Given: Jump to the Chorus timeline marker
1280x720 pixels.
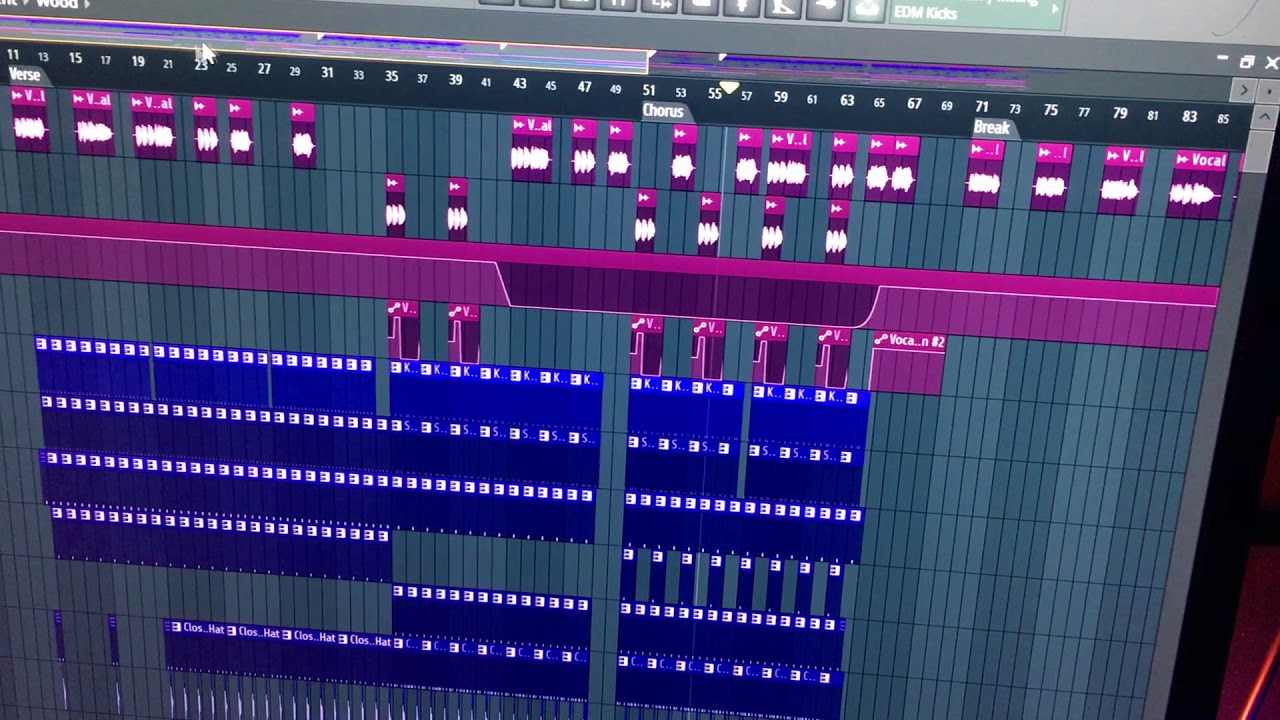Looking at the screenshot, I should [662, 111].
